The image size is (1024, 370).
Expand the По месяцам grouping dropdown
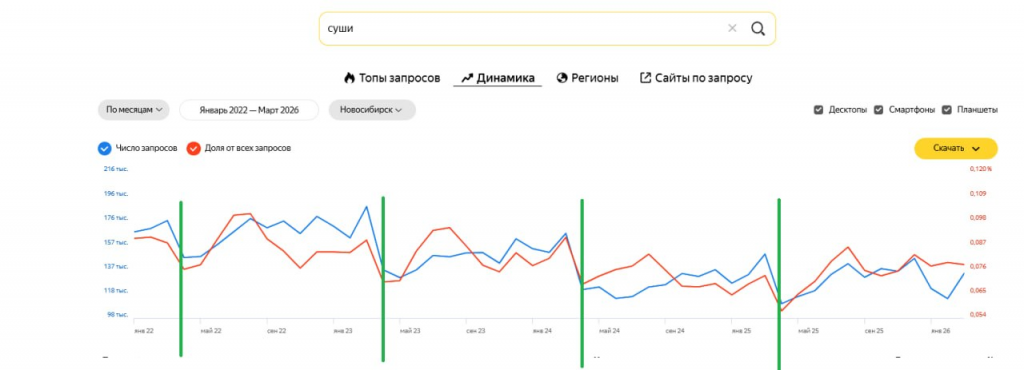[x=134, y=110]
